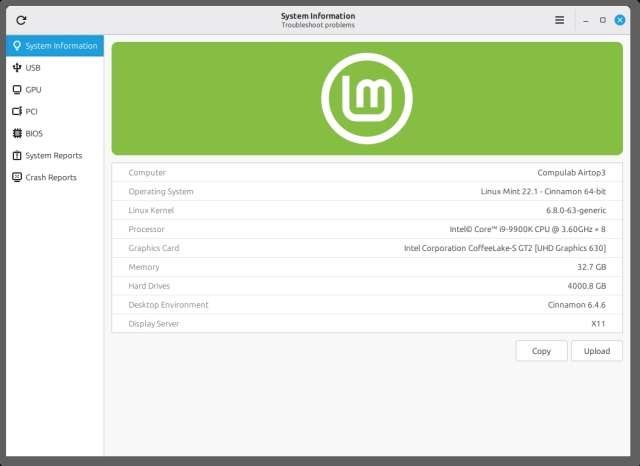Select the 'Compulab Airtop3' computer value
This screenshot has height=466, width=640.
point(571,173)
